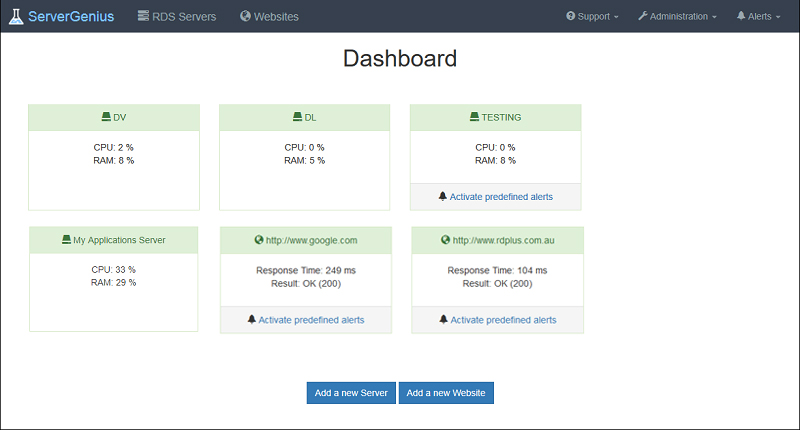Viewport: 800px width, 430px height.
Task: Open the Websites navigation item
Action: click(276, 16)
